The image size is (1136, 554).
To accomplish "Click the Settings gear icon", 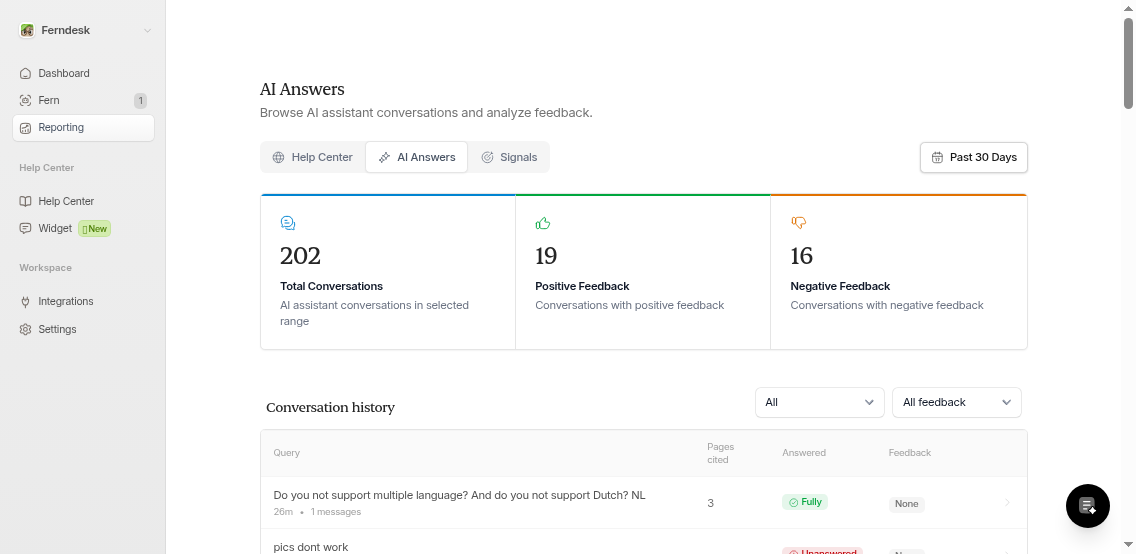I will coord(25,330).
